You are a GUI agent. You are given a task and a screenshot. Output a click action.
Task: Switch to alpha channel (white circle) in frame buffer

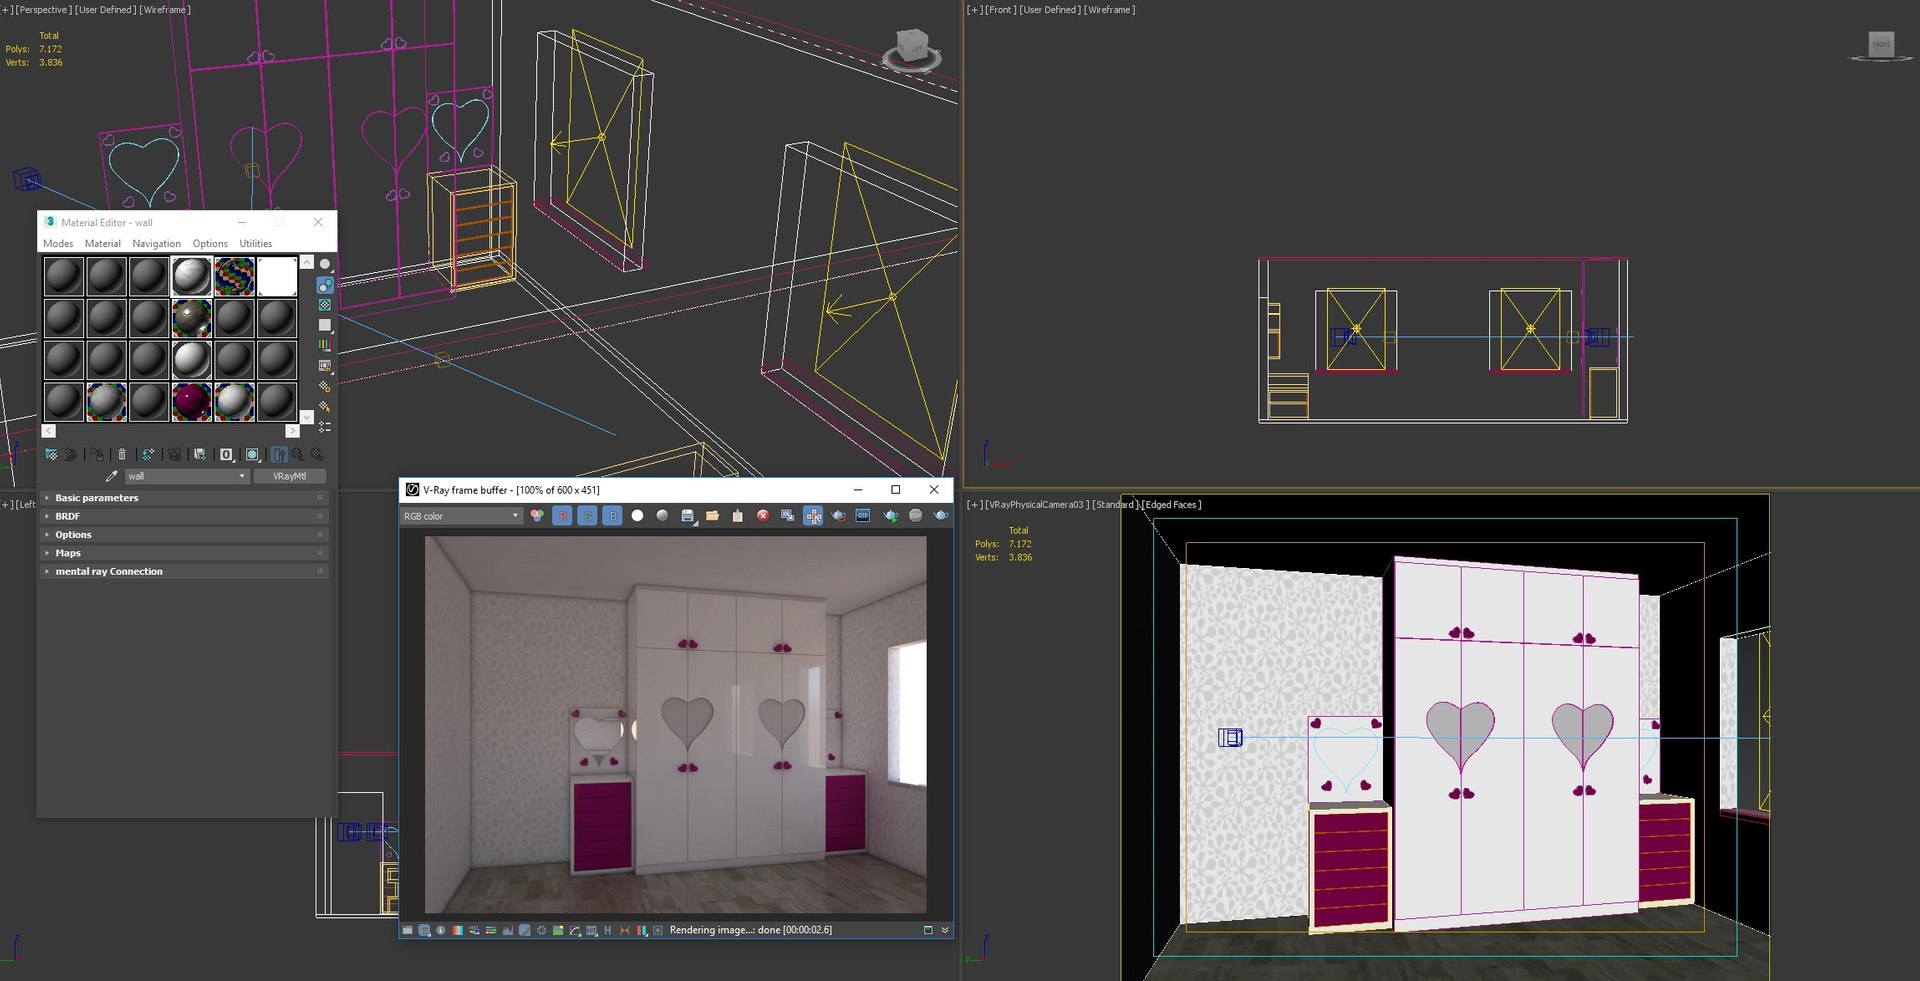tap(637, 516)
